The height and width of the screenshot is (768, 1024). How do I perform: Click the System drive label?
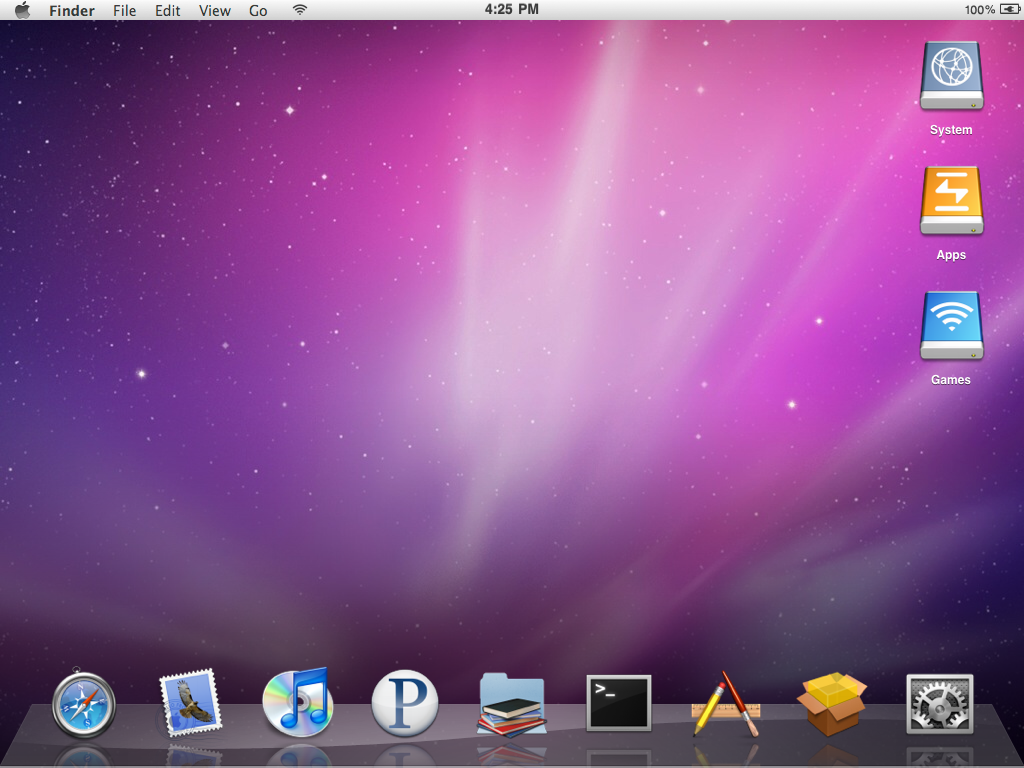951,130
